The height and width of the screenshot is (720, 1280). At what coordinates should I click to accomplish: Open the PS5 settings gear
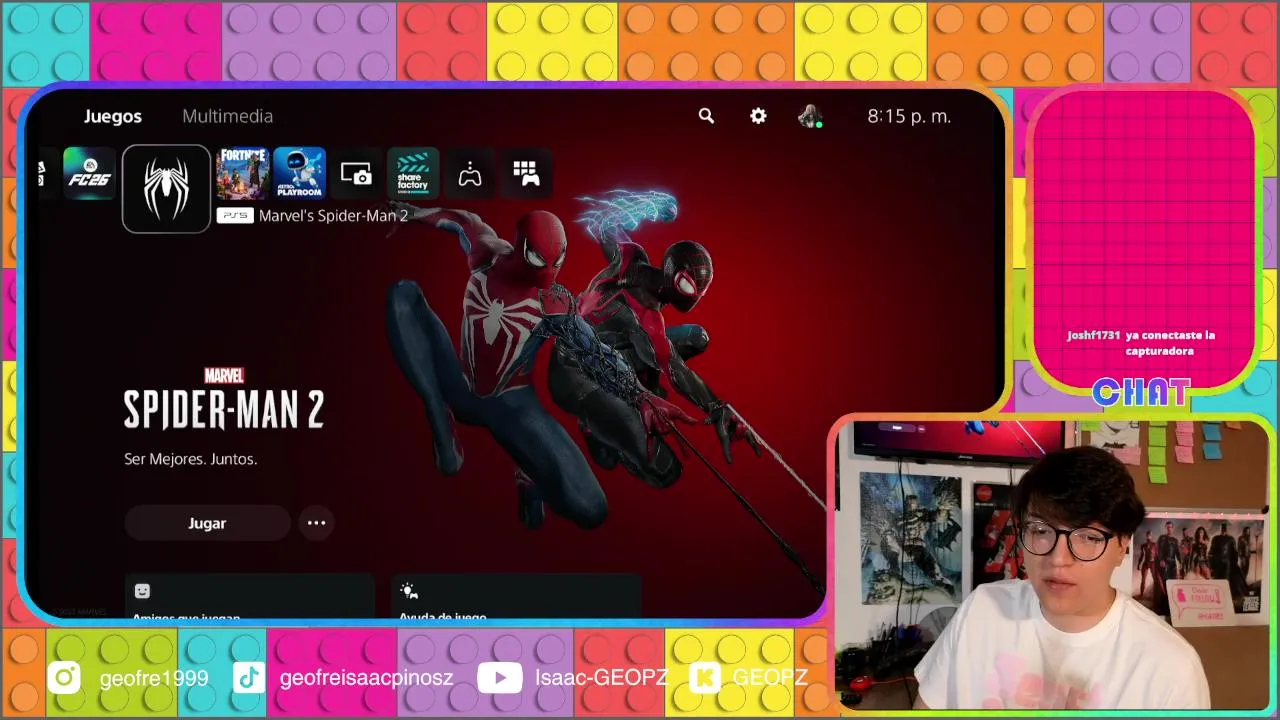[x=758, y=116]
